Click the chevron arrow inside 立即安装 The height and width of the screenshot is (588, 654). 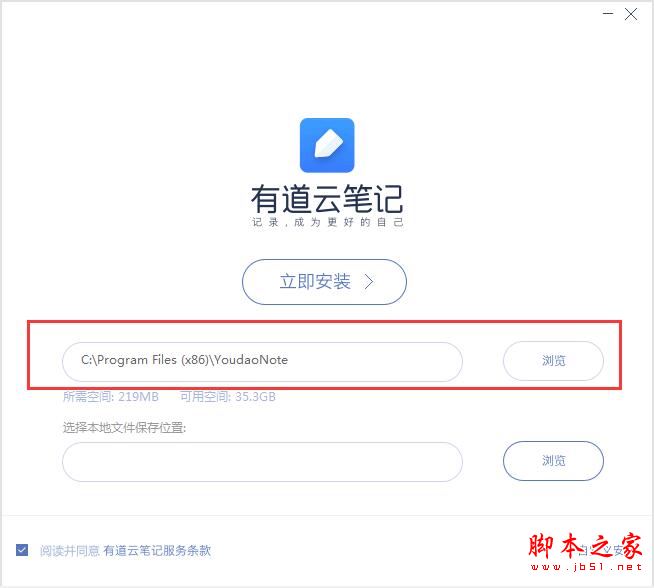369,282
